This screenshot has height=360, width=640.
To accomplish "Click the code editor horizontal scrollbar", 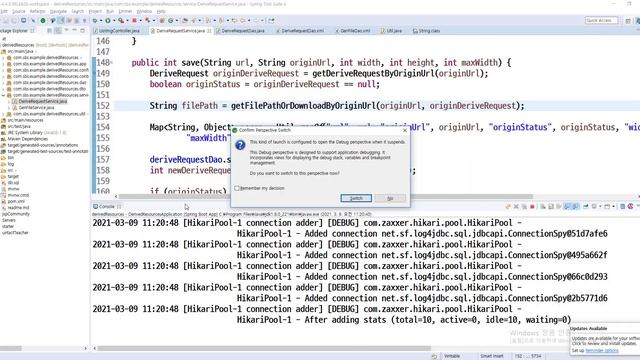I will point(325,196).
